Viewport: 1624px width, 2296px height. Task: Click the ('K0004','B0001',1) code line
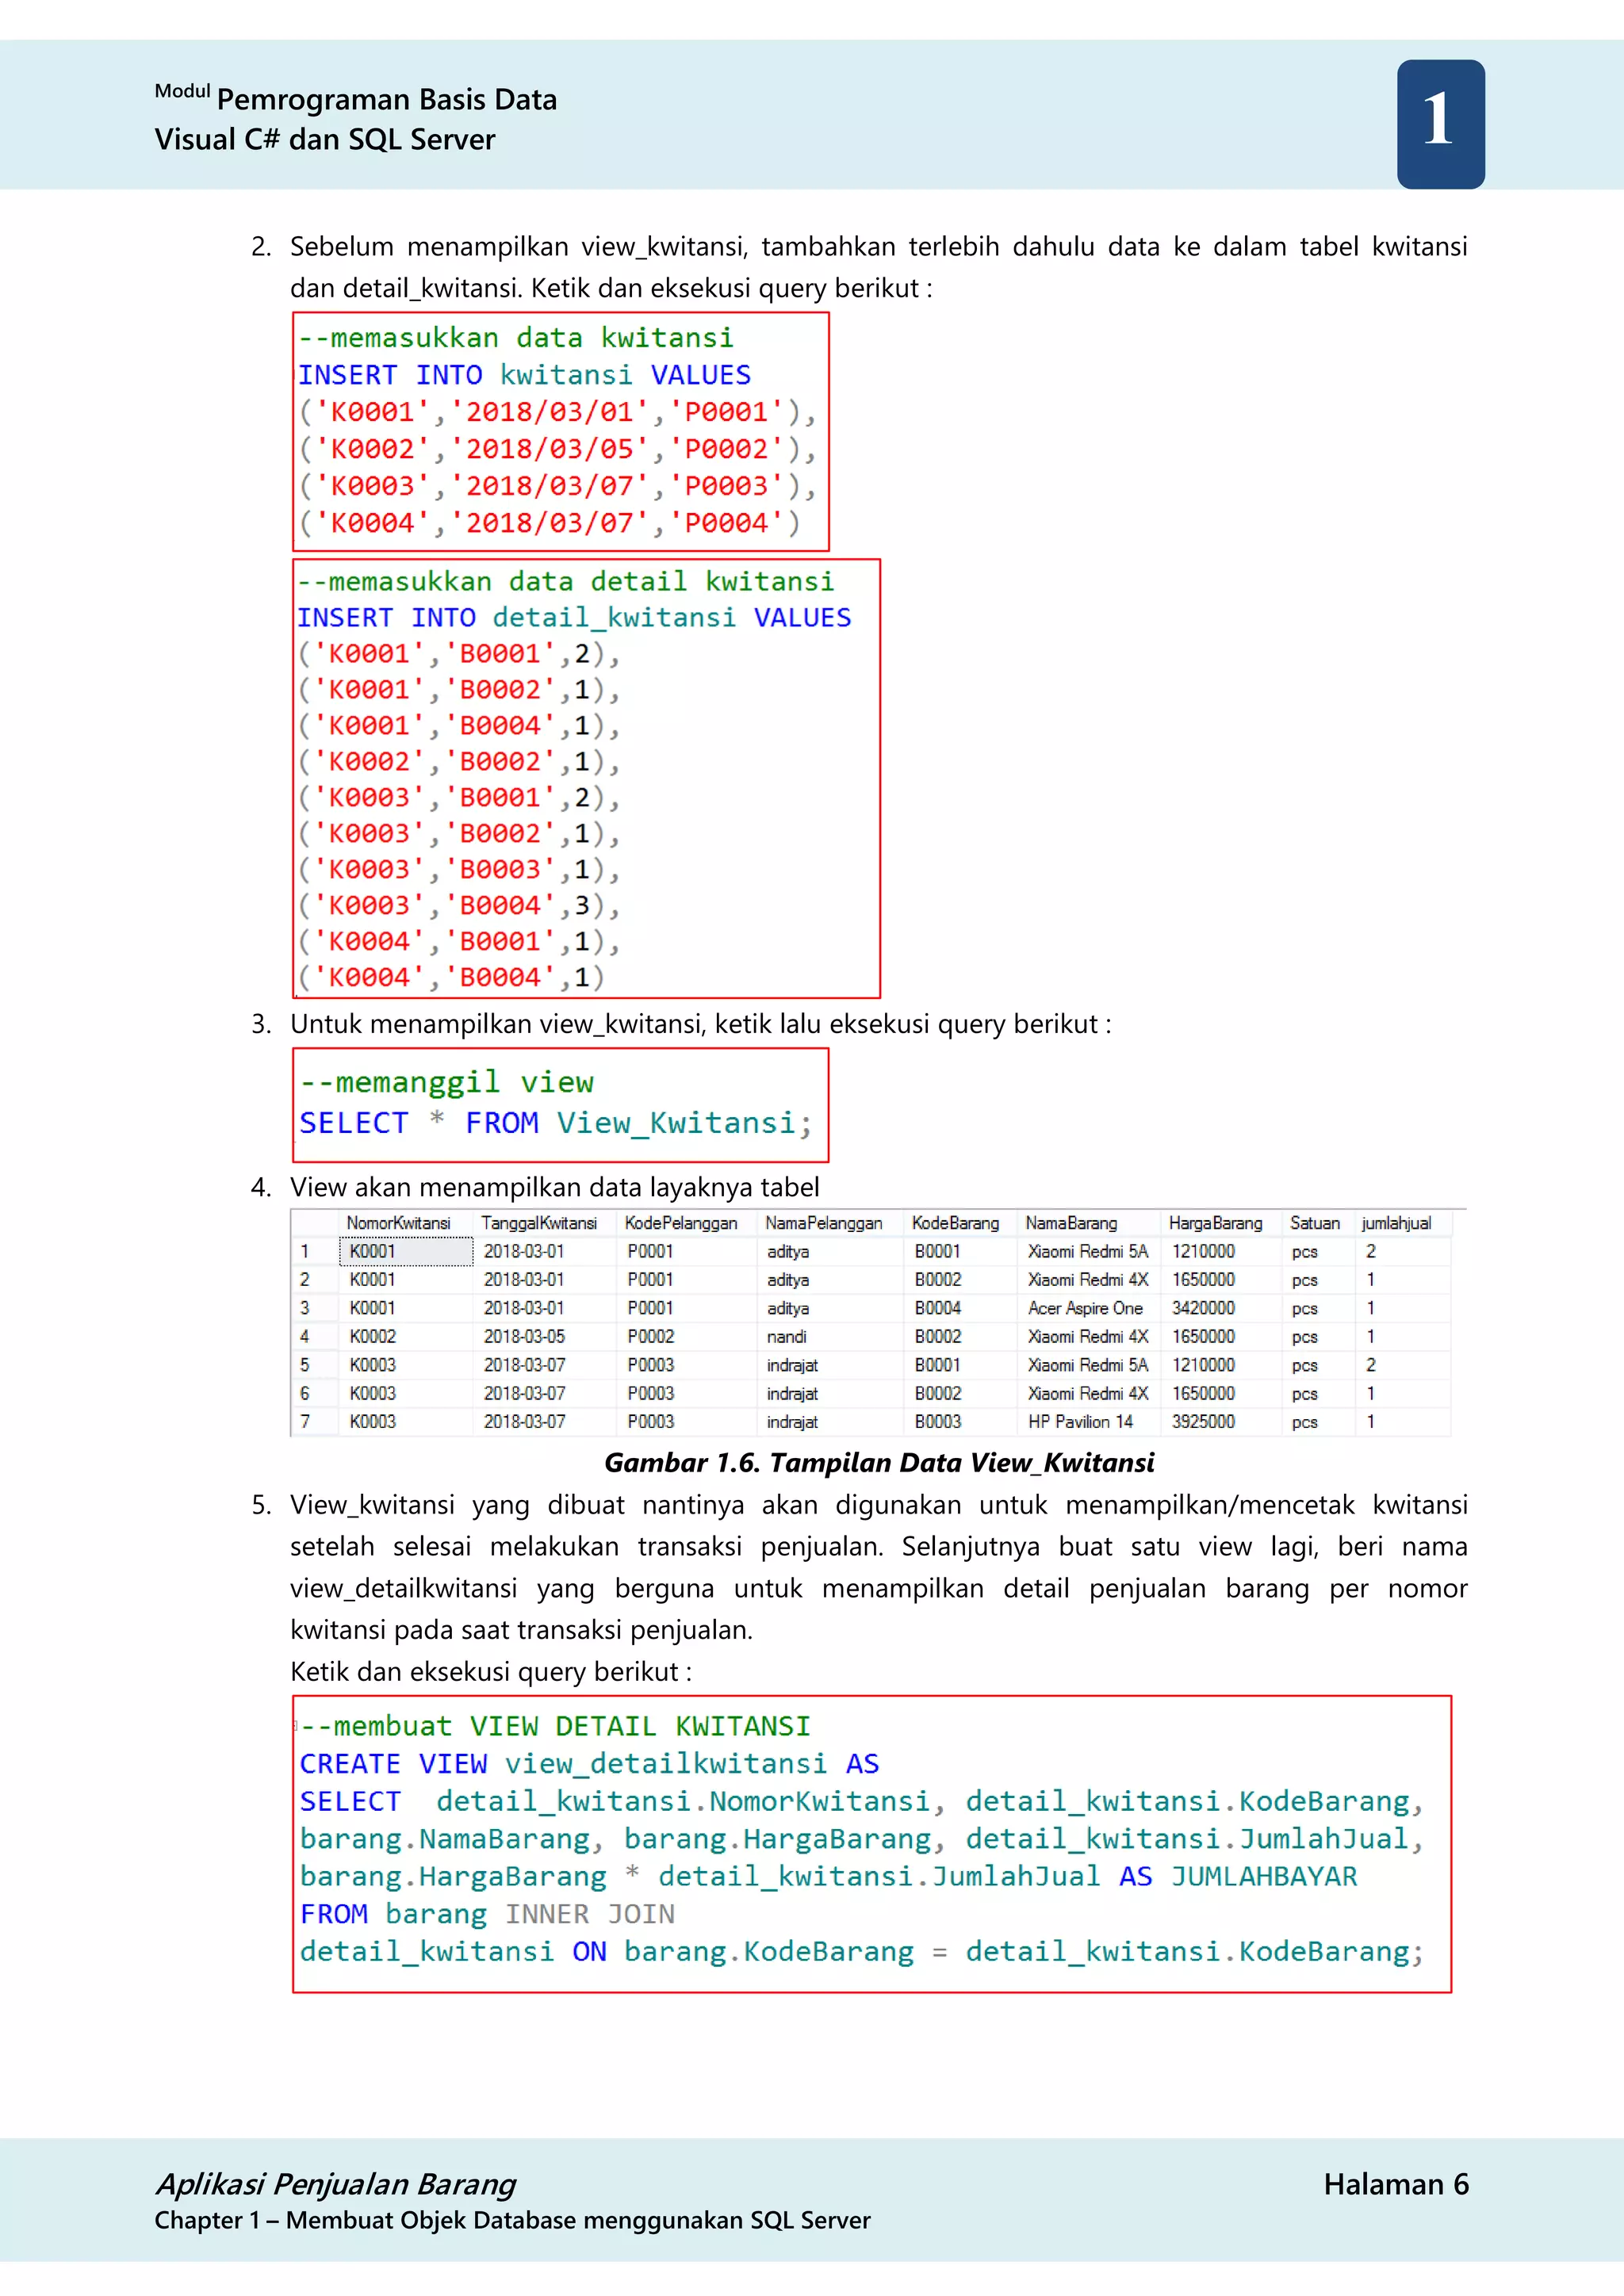(x=459, y=941)
